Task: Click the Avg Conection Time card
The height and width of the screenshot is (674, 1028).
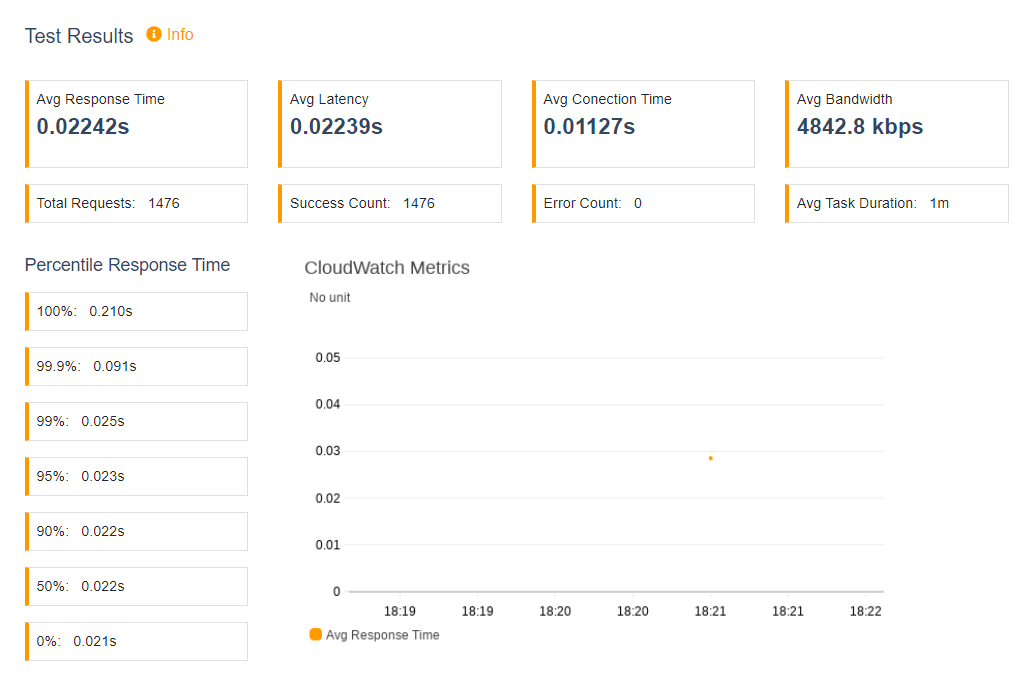Action: coord(643,124)
